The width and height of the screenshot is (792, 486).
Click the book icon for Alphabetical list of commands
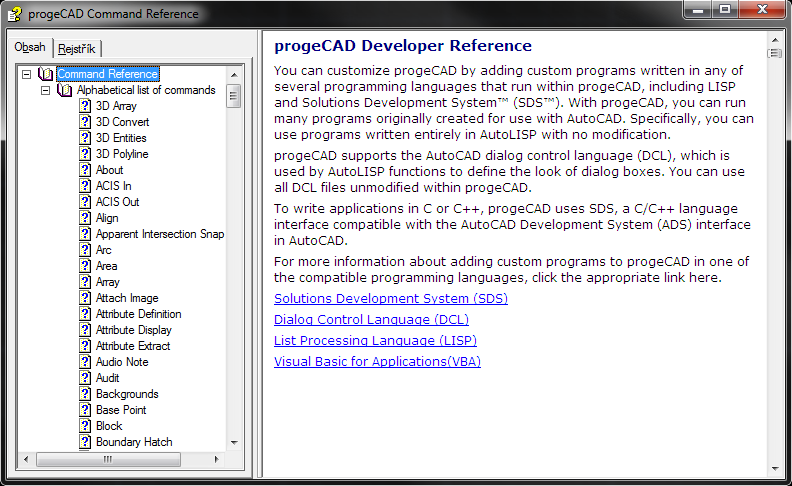point(65,90)
